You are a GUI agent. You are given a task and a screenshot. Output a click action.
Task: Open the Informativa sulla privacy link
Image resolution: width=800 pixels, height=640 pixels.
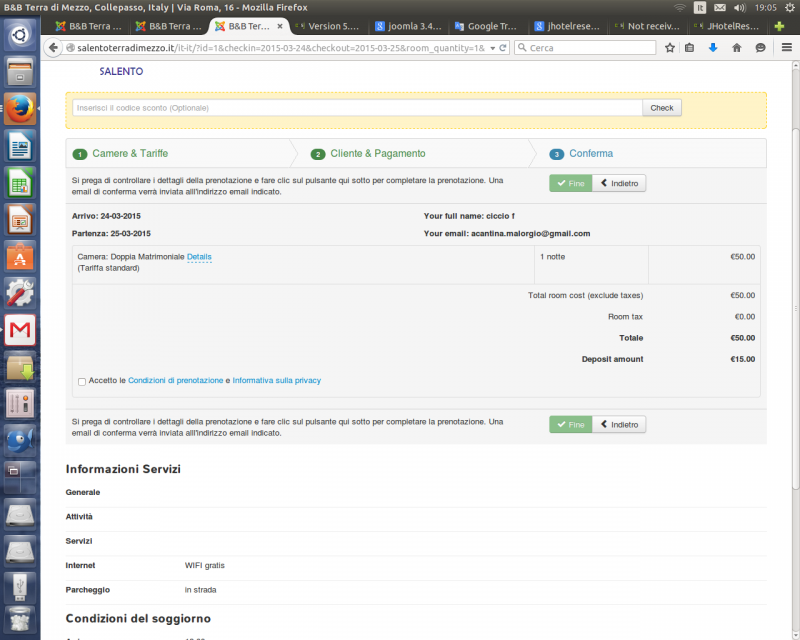click(277, 381)
